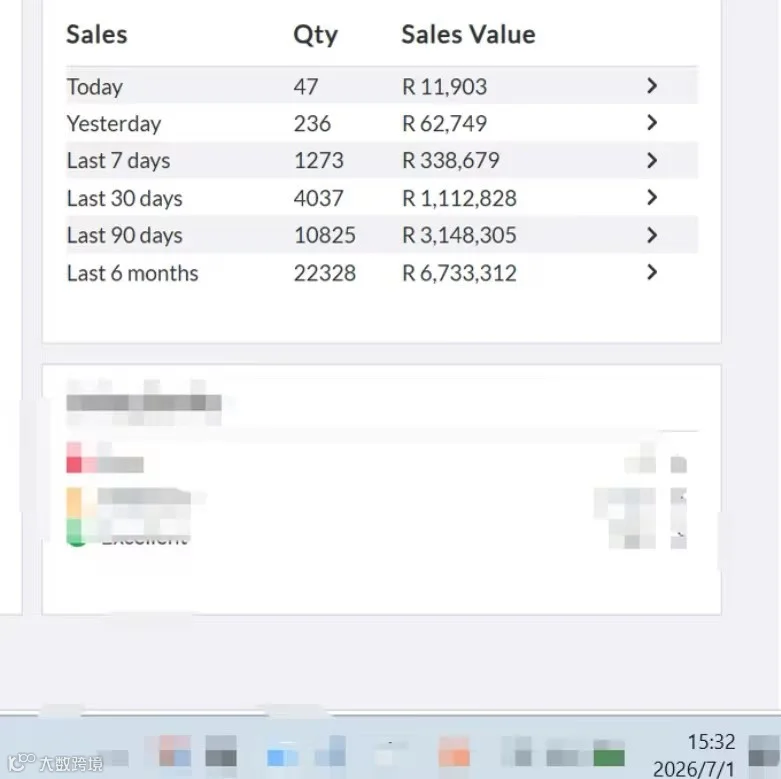781x779 pixels.
Task: Expand the Last 7 days row chevron
Action: coord(652,160)
